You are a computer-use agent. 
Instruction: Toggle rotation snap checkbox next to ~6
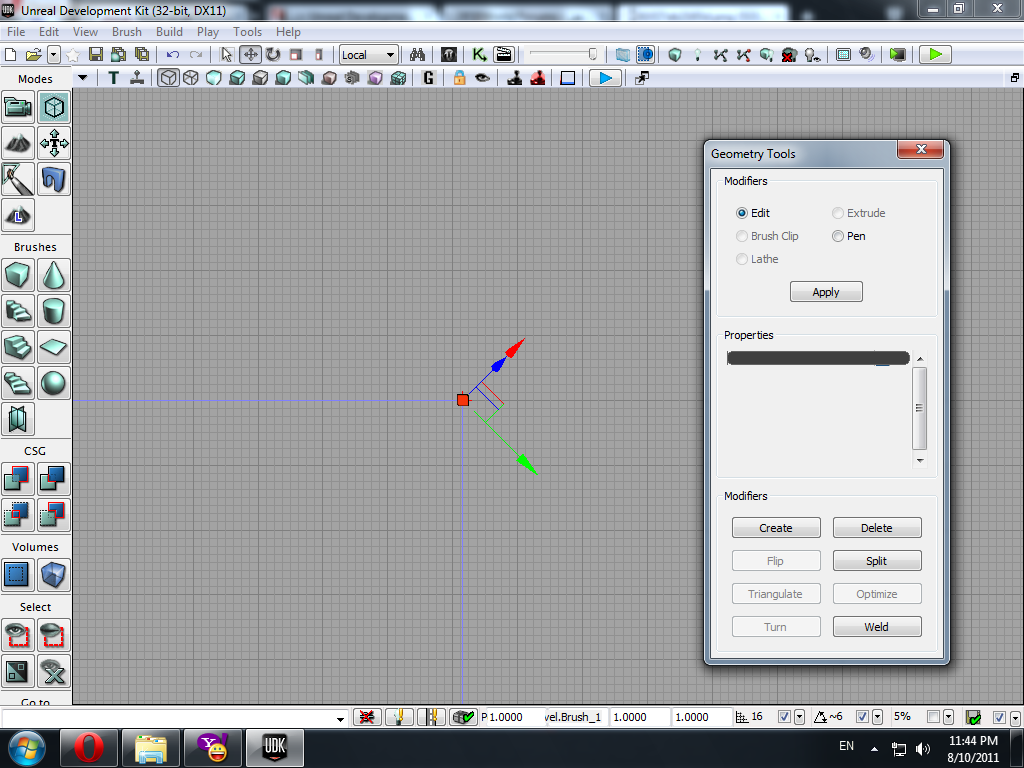(862, 717)
